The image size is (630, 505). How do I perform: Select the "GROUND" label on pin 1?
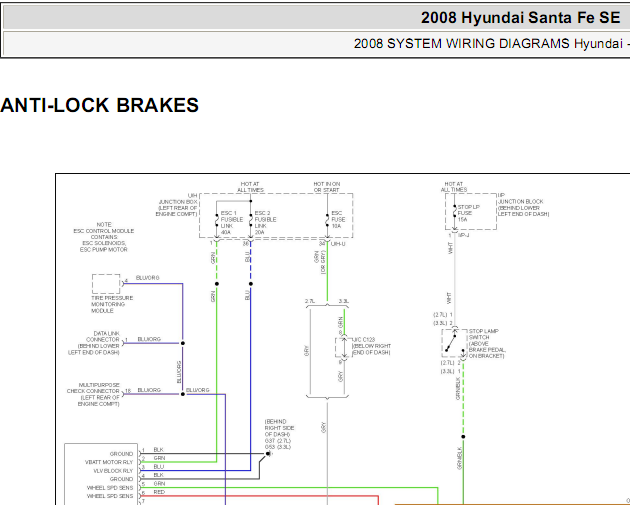121,454
